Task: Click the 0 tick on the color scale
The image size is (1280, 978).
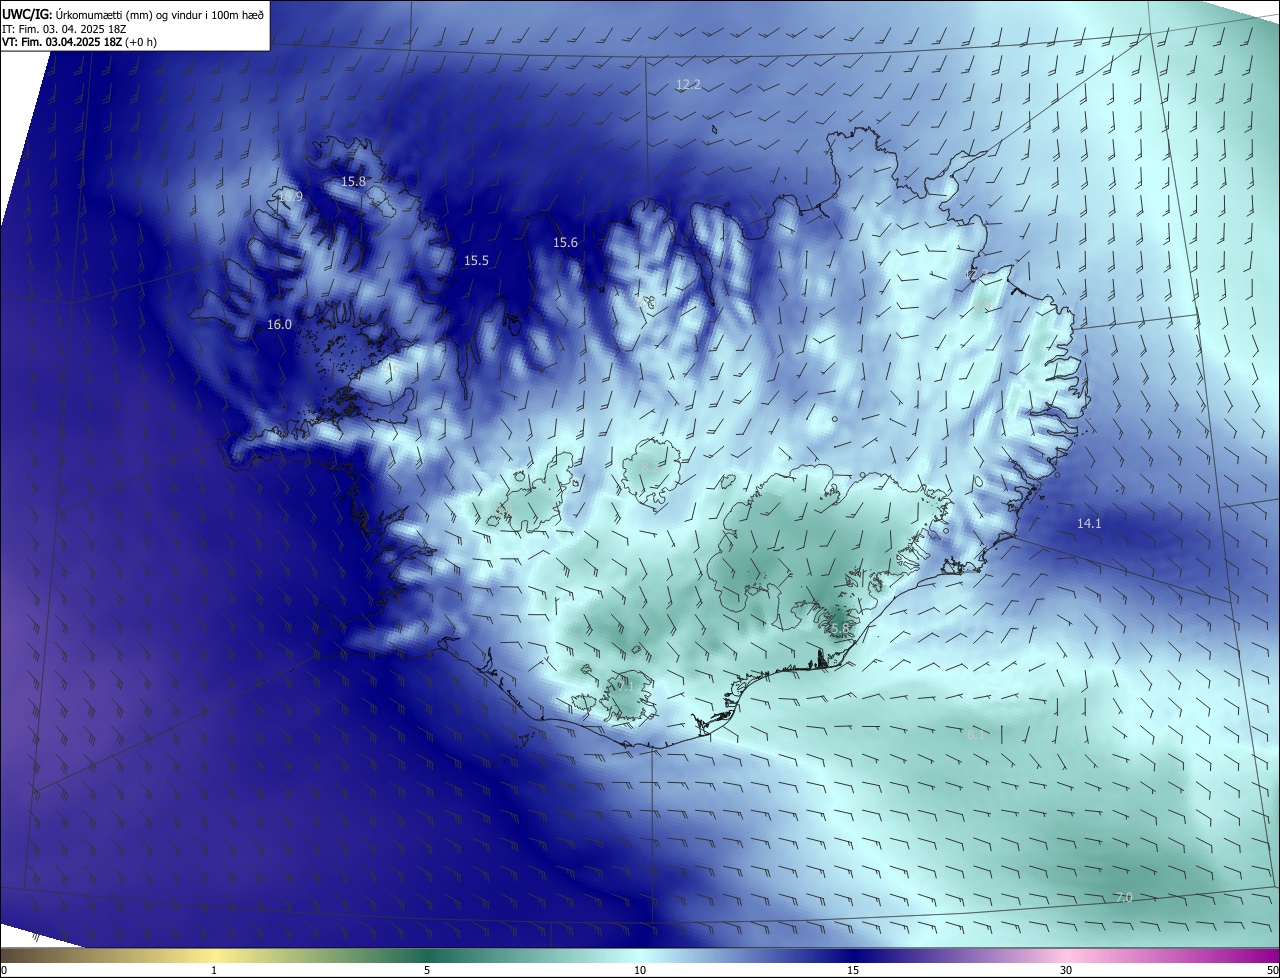Action: click(3, 970)
